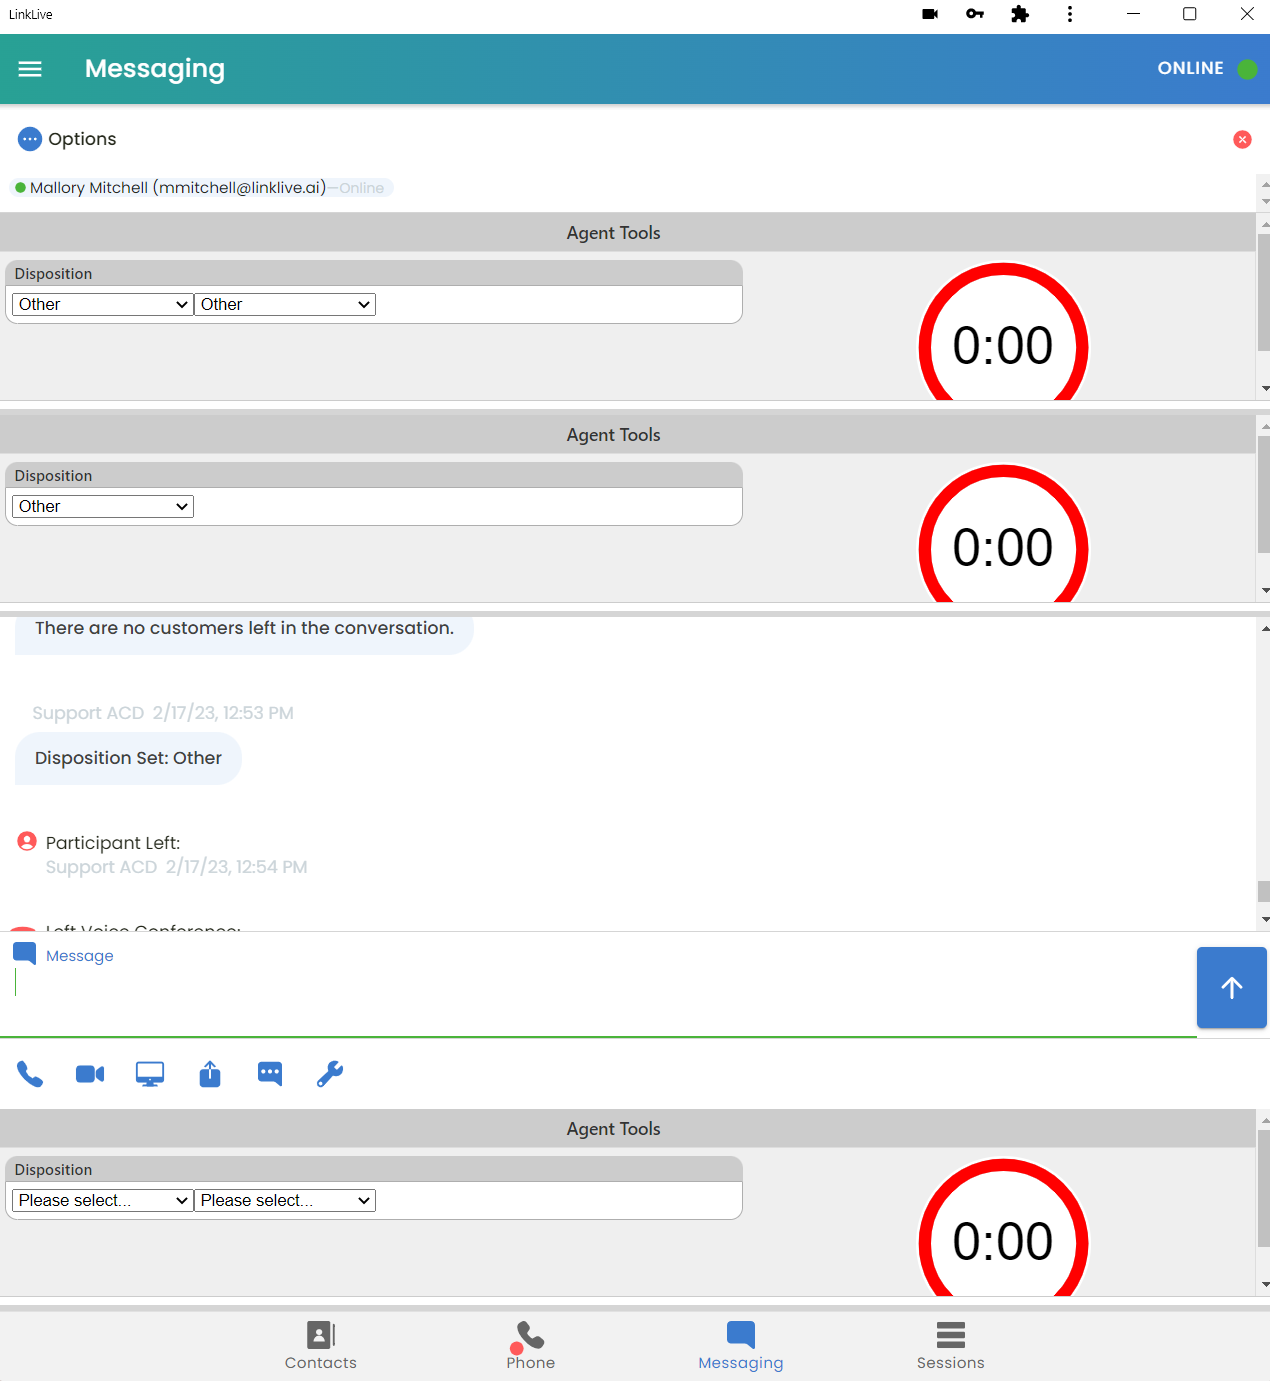Start a voice call with phone icon
This screenshot has width=1270, height=1381.
point(30,1074)
